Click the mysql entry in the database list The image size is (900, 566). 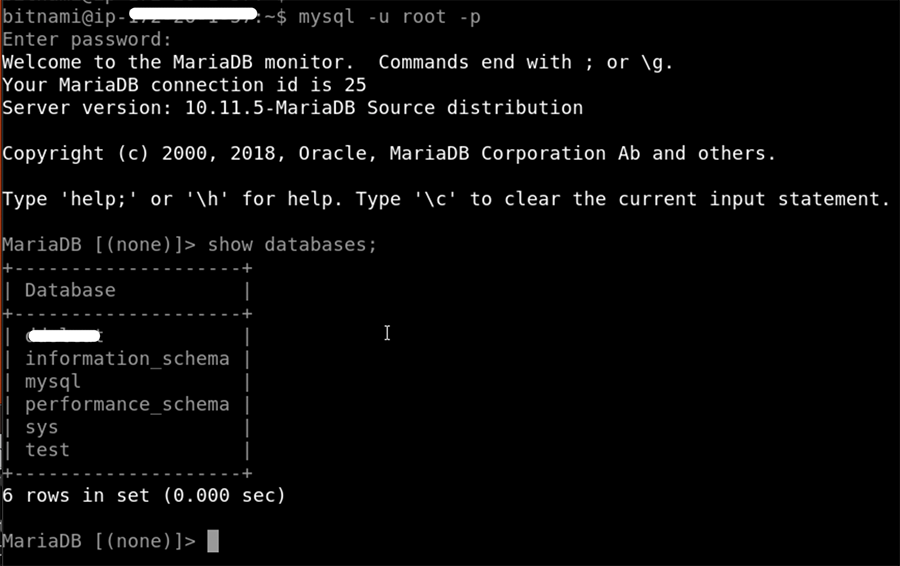tap(53, 382)
